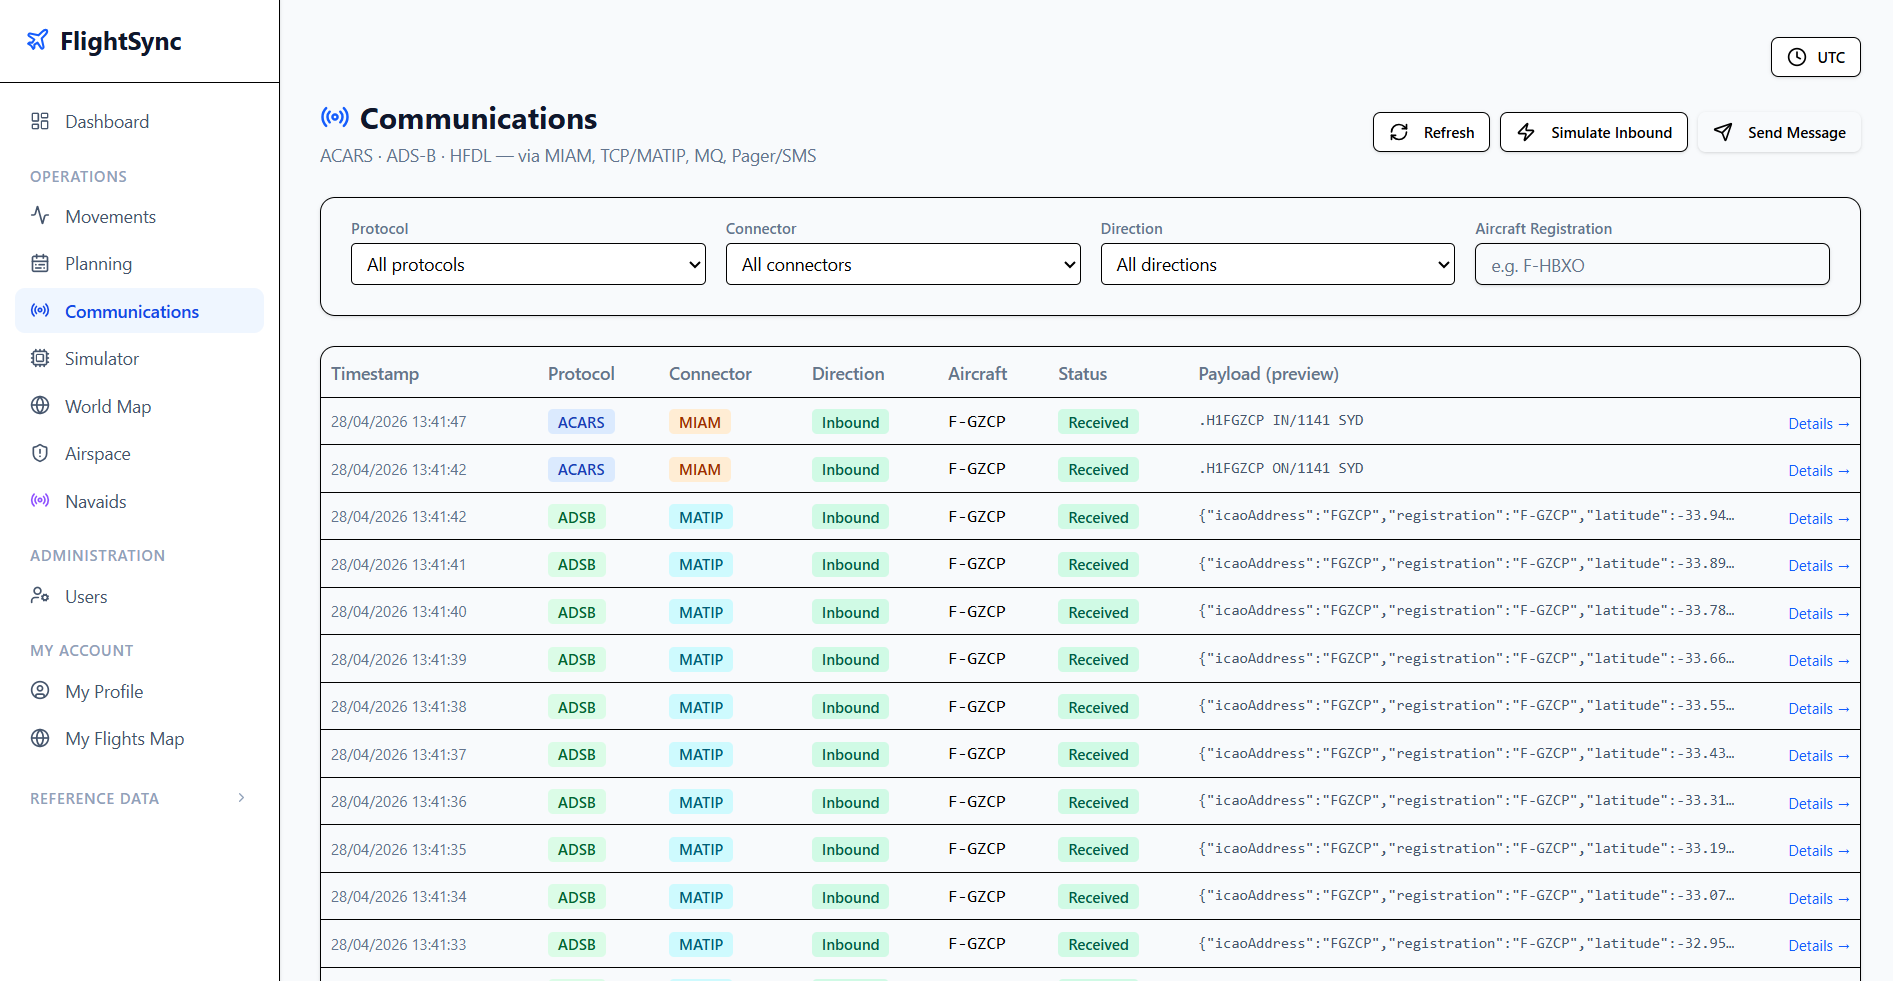Click the My Profile avatar icon
Viewport: 1893px width, 981px height.
tap(40, 690)
